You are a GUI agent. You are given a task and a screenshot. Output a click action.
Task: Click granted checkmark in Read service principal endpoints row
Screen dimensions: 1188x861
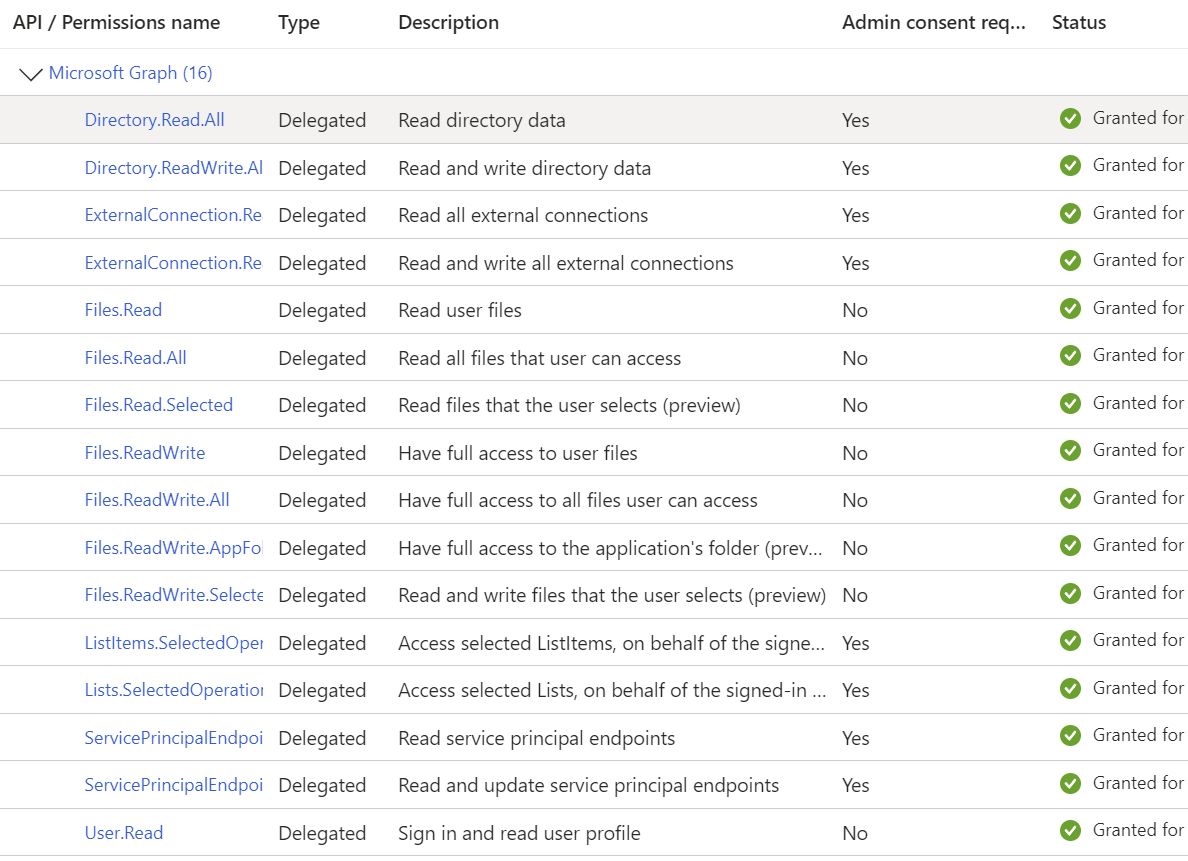[x=1071, y=735]
